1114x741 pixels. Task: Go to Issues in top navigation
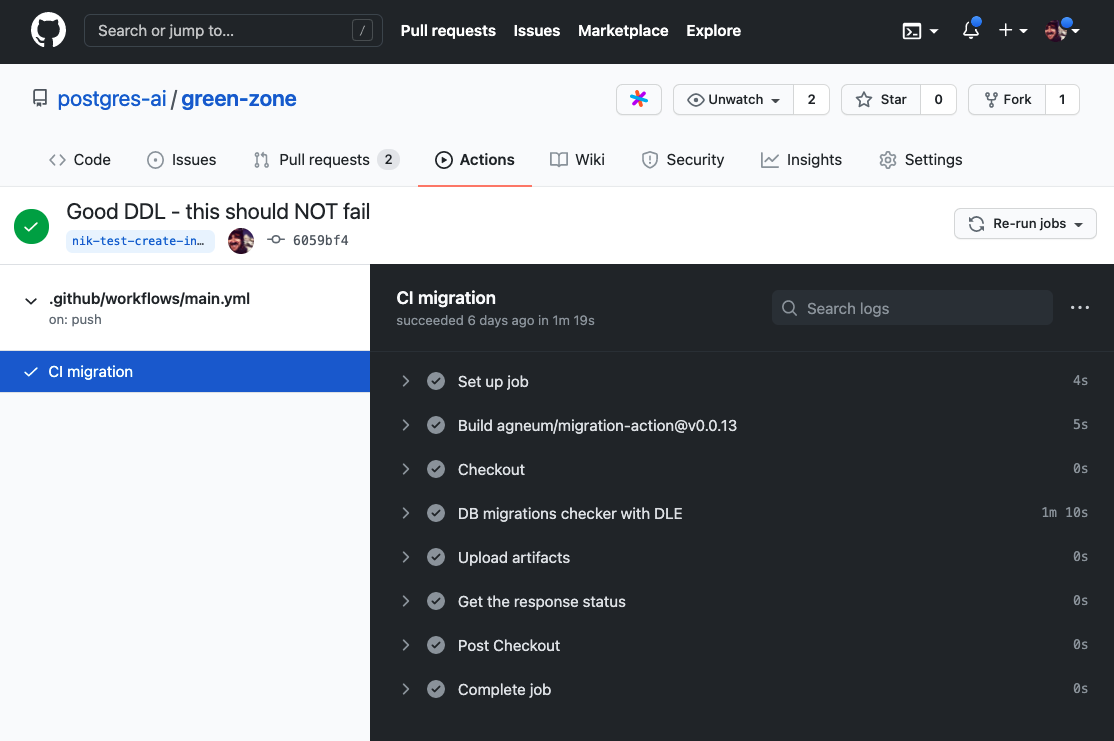(536, 31)
